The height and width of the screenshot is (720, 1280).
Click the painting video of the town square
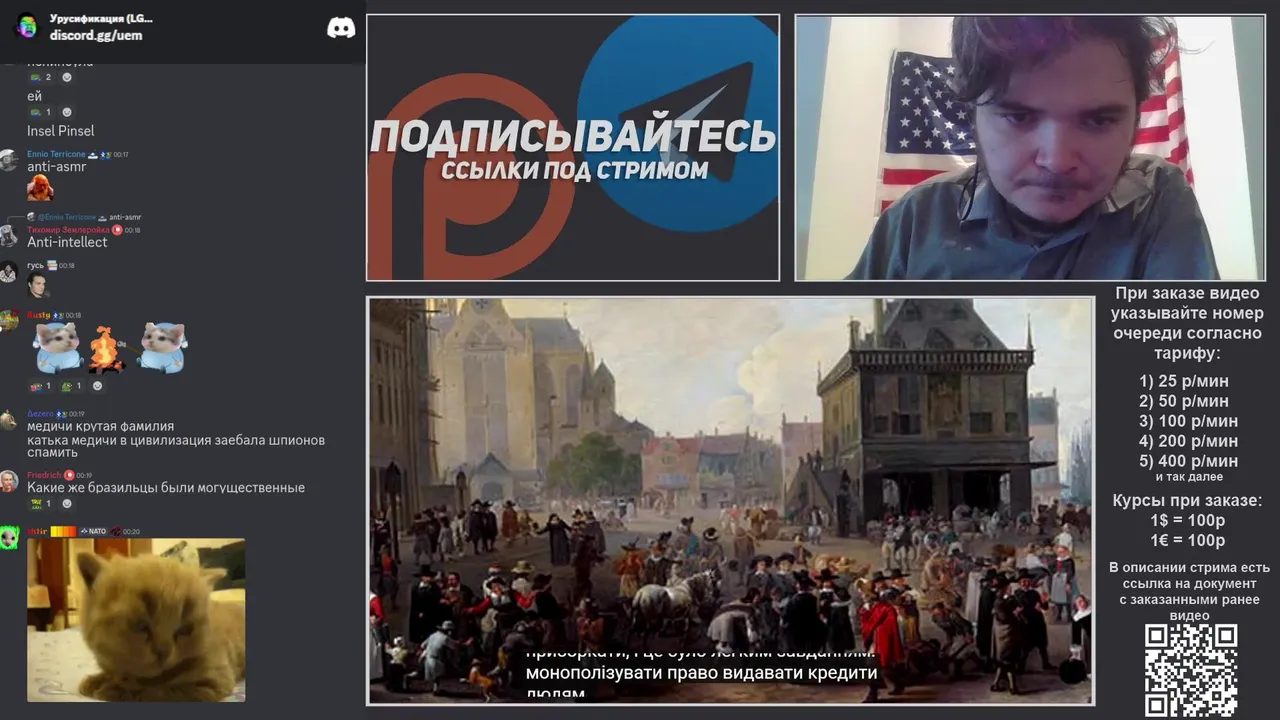pyautogui.click(x=731, y=500)
